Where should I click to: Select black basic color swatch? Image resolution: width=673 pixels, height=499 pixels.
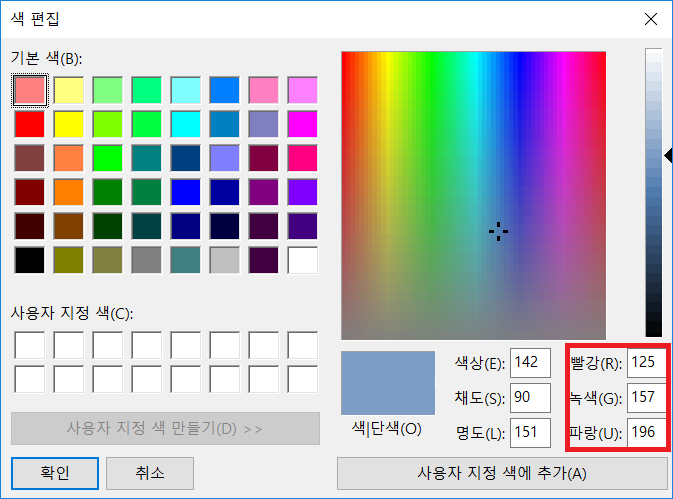(30, 260)
